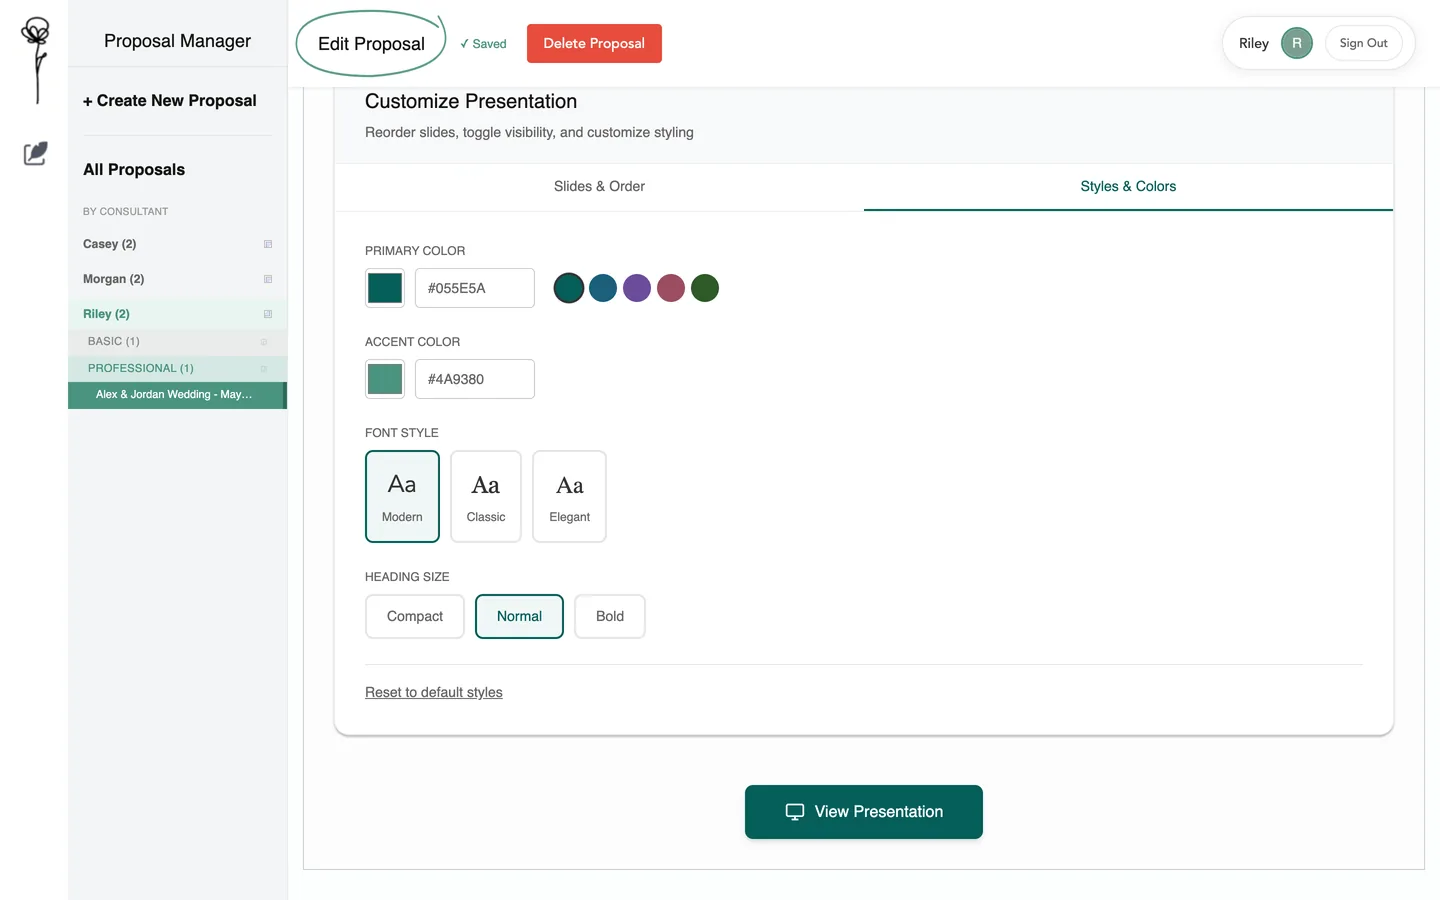Image resolution: width=1440 pixels, height=900 pixels.
Task: Toggle the expand icon beside Casey (2)
Action: click(268, 244)
